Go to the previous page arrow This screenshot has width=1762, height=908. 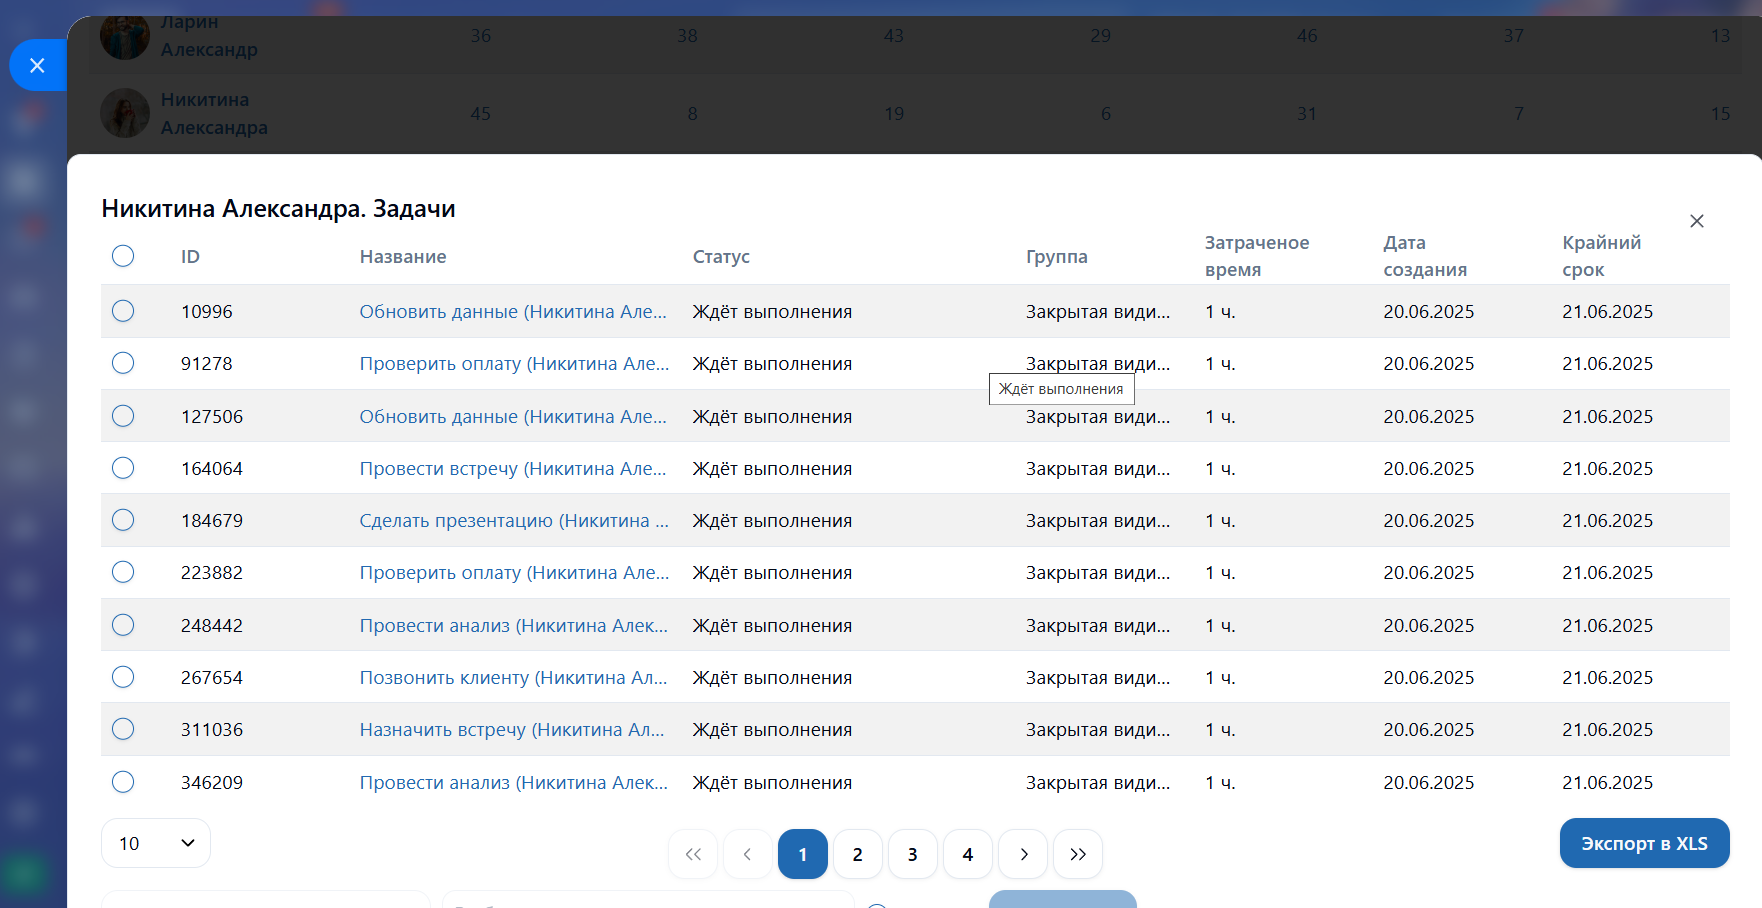[x=747, y=854]
